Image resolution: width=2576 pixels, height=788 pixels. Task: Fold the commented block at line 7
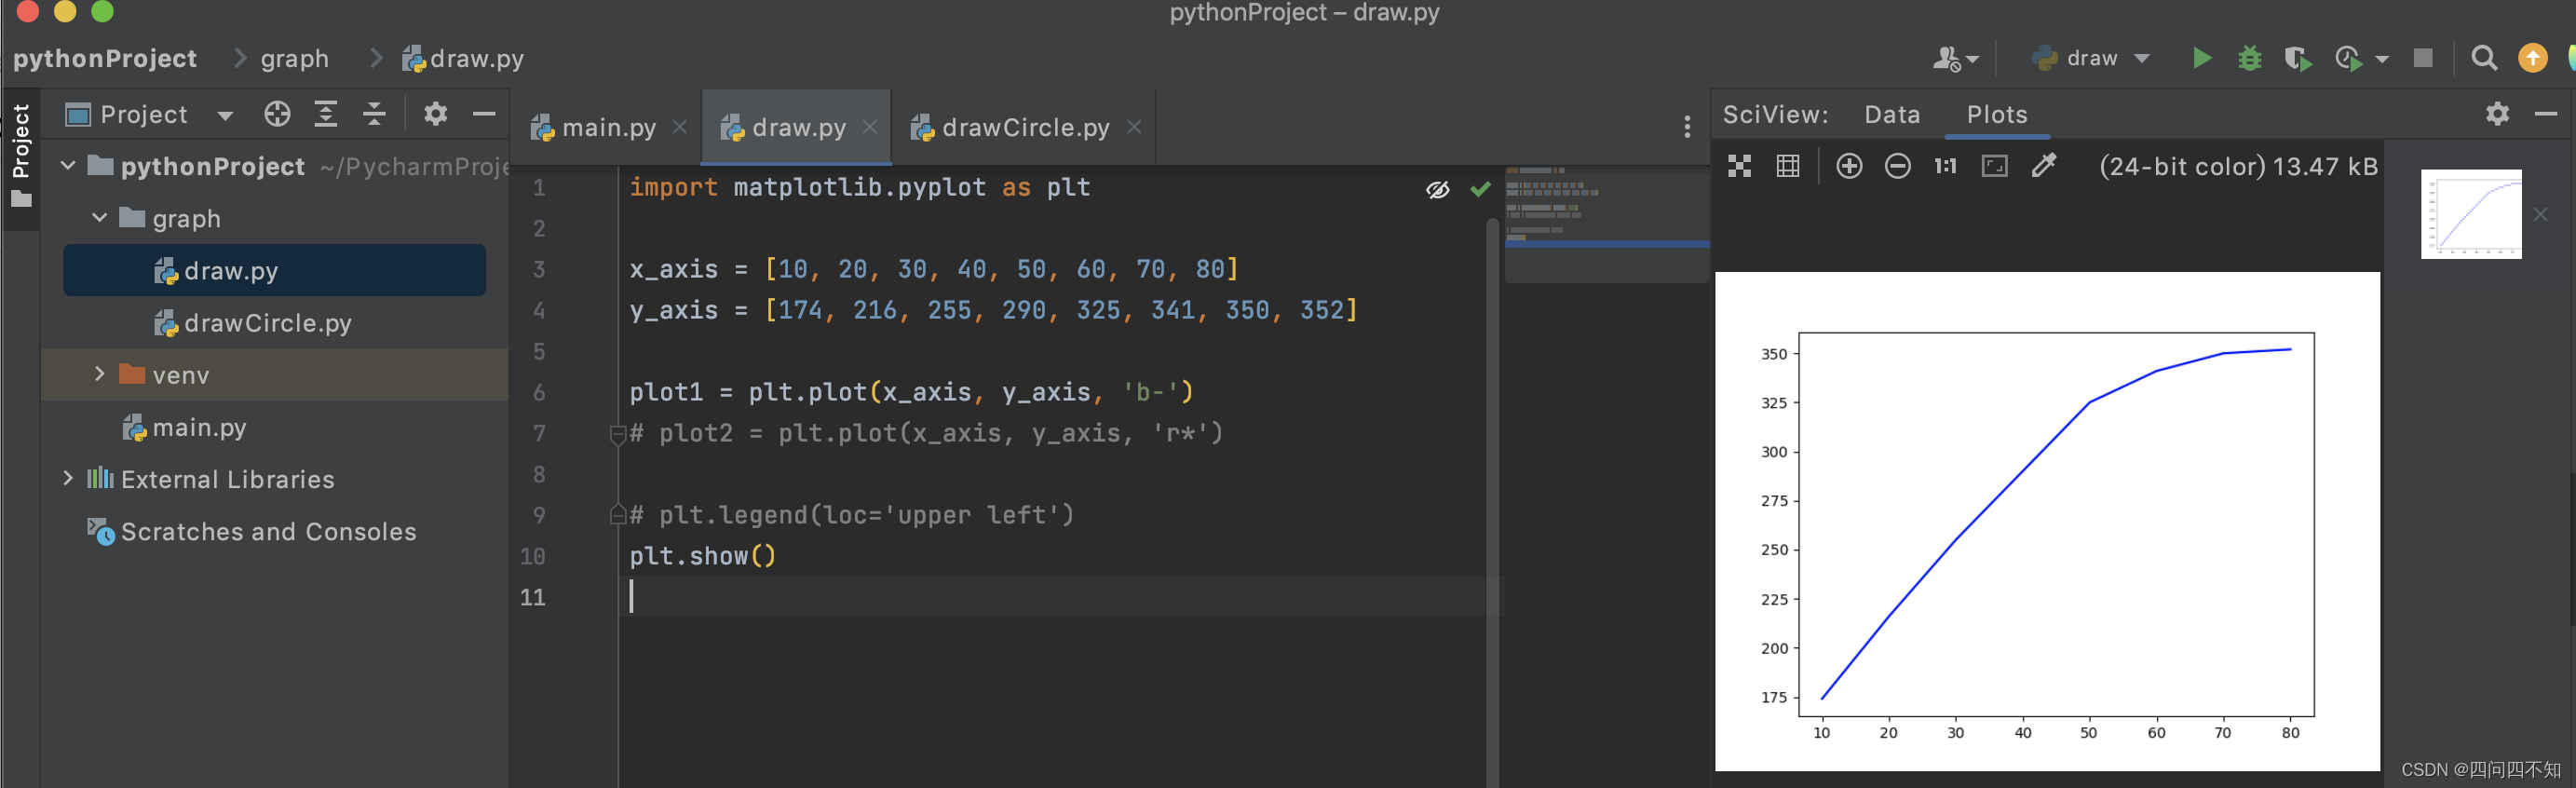(x=617, y=434)
